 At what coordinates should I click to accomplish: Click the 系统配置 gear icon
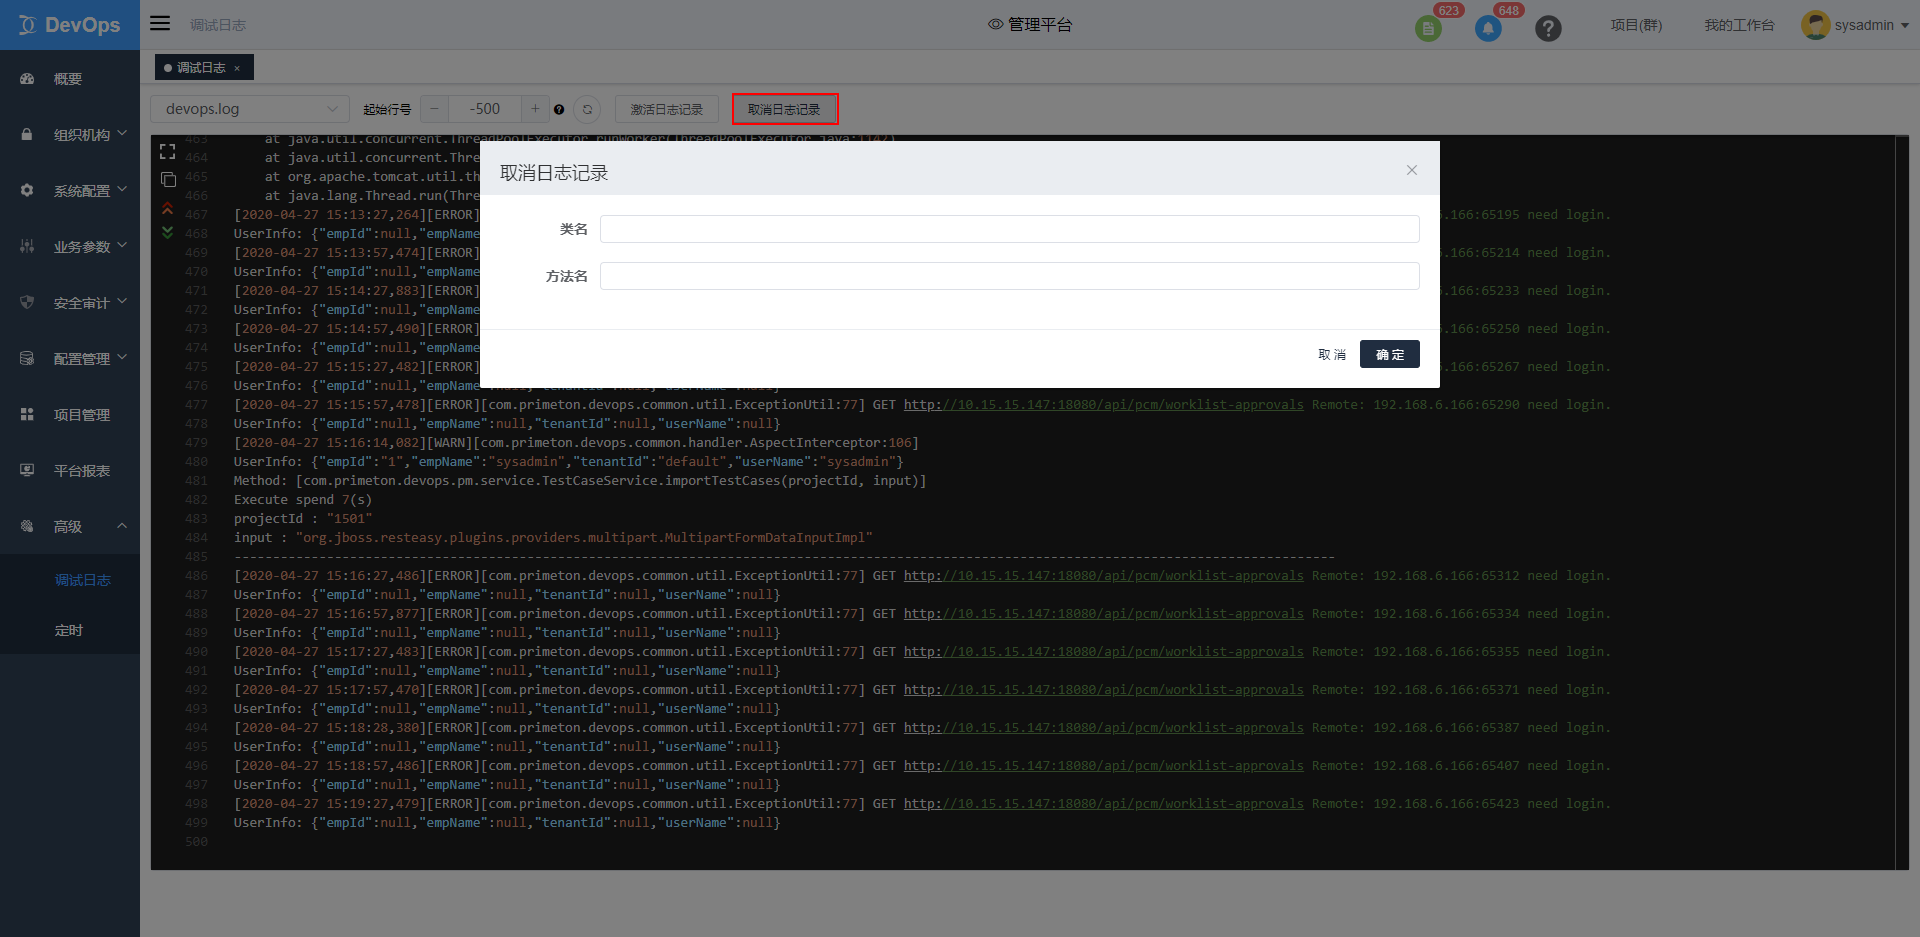click(27, 190)
